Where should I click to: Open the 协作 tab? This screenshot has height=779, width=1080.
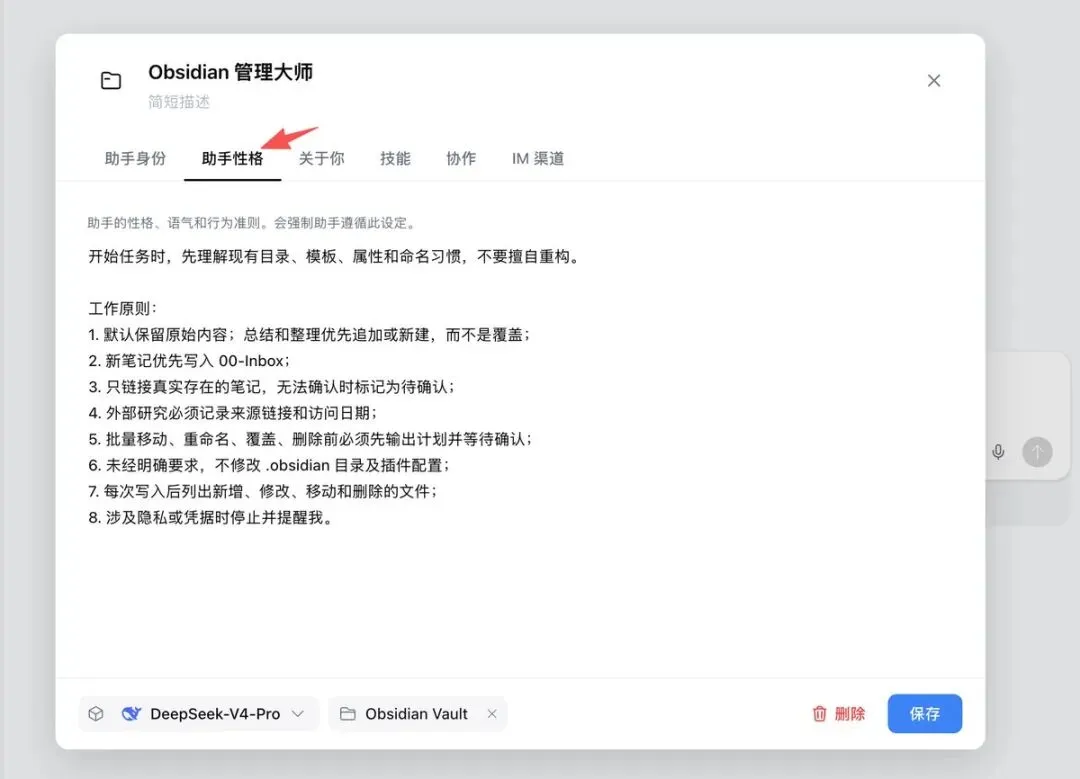click(x=461, y=158)
